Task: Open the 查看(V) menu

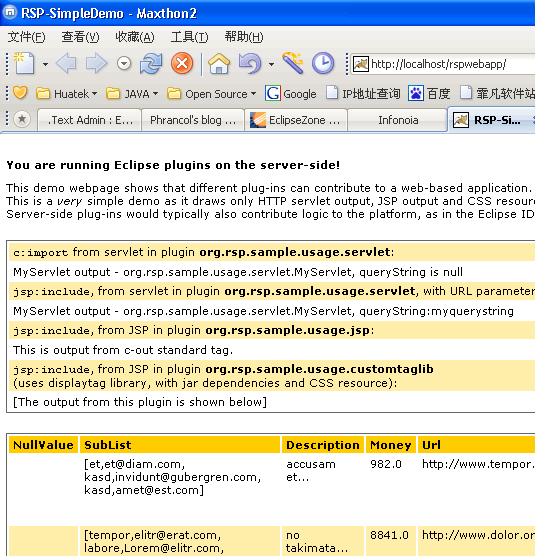Action: (x=80, y=37)
